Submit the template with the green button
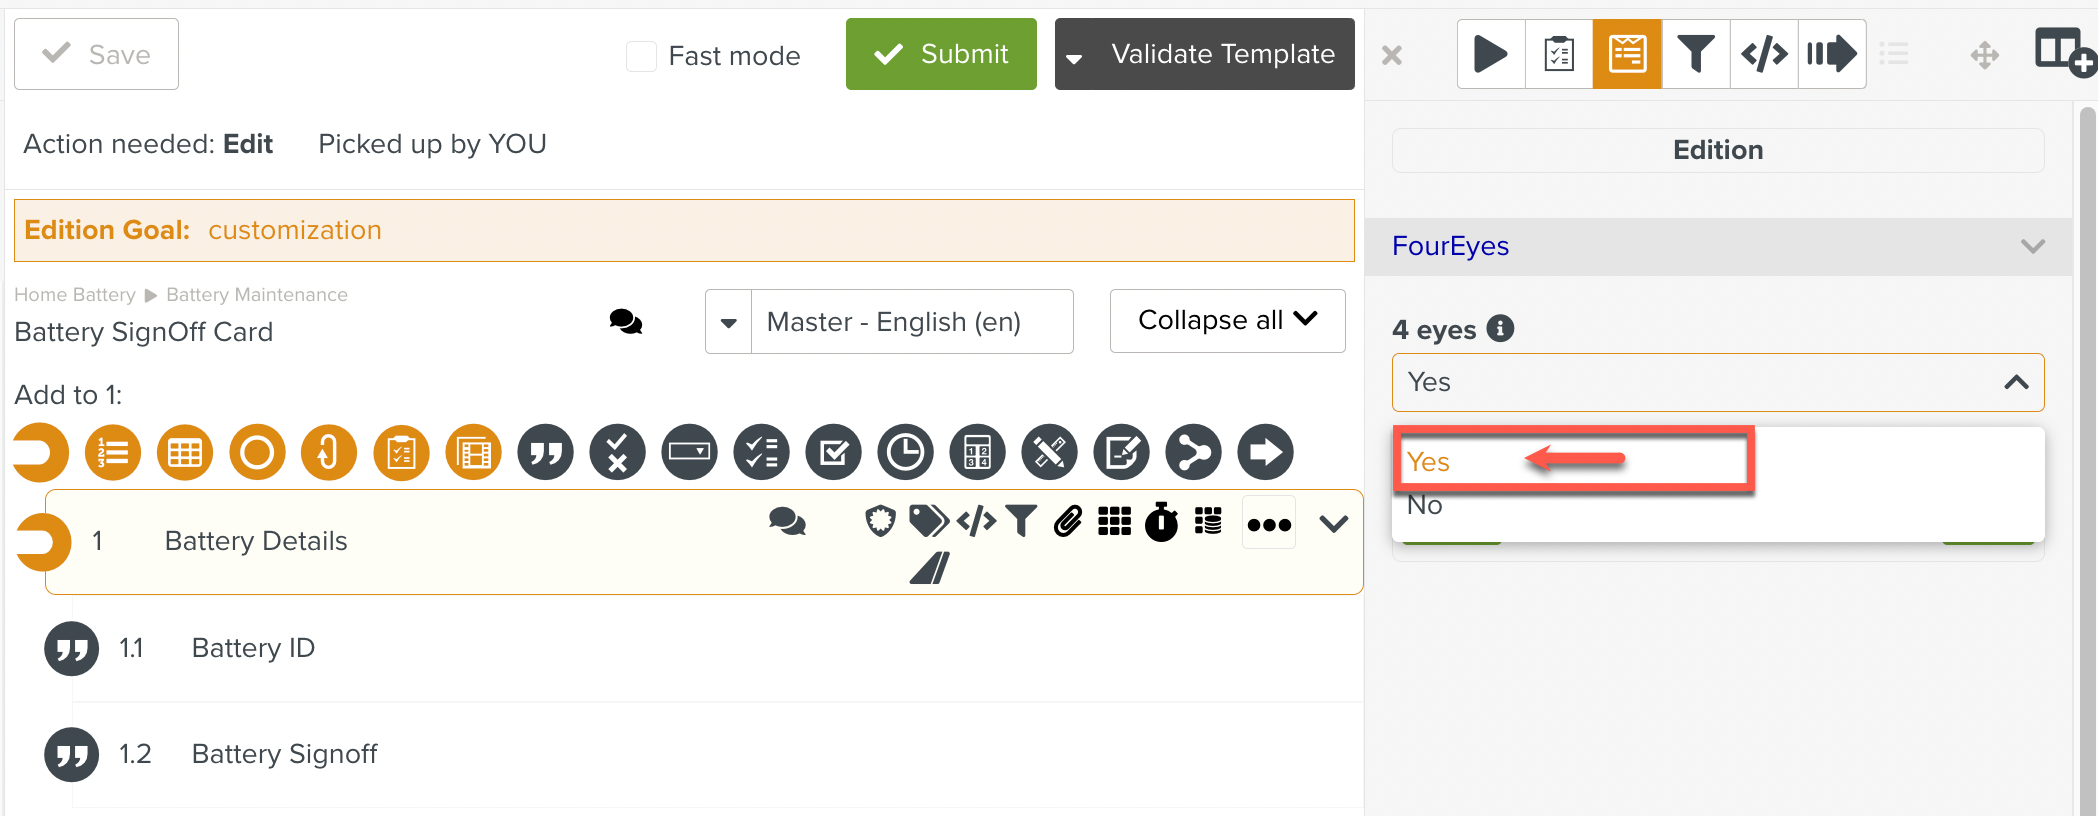The image size is (2098, 816). coord(941,54)
